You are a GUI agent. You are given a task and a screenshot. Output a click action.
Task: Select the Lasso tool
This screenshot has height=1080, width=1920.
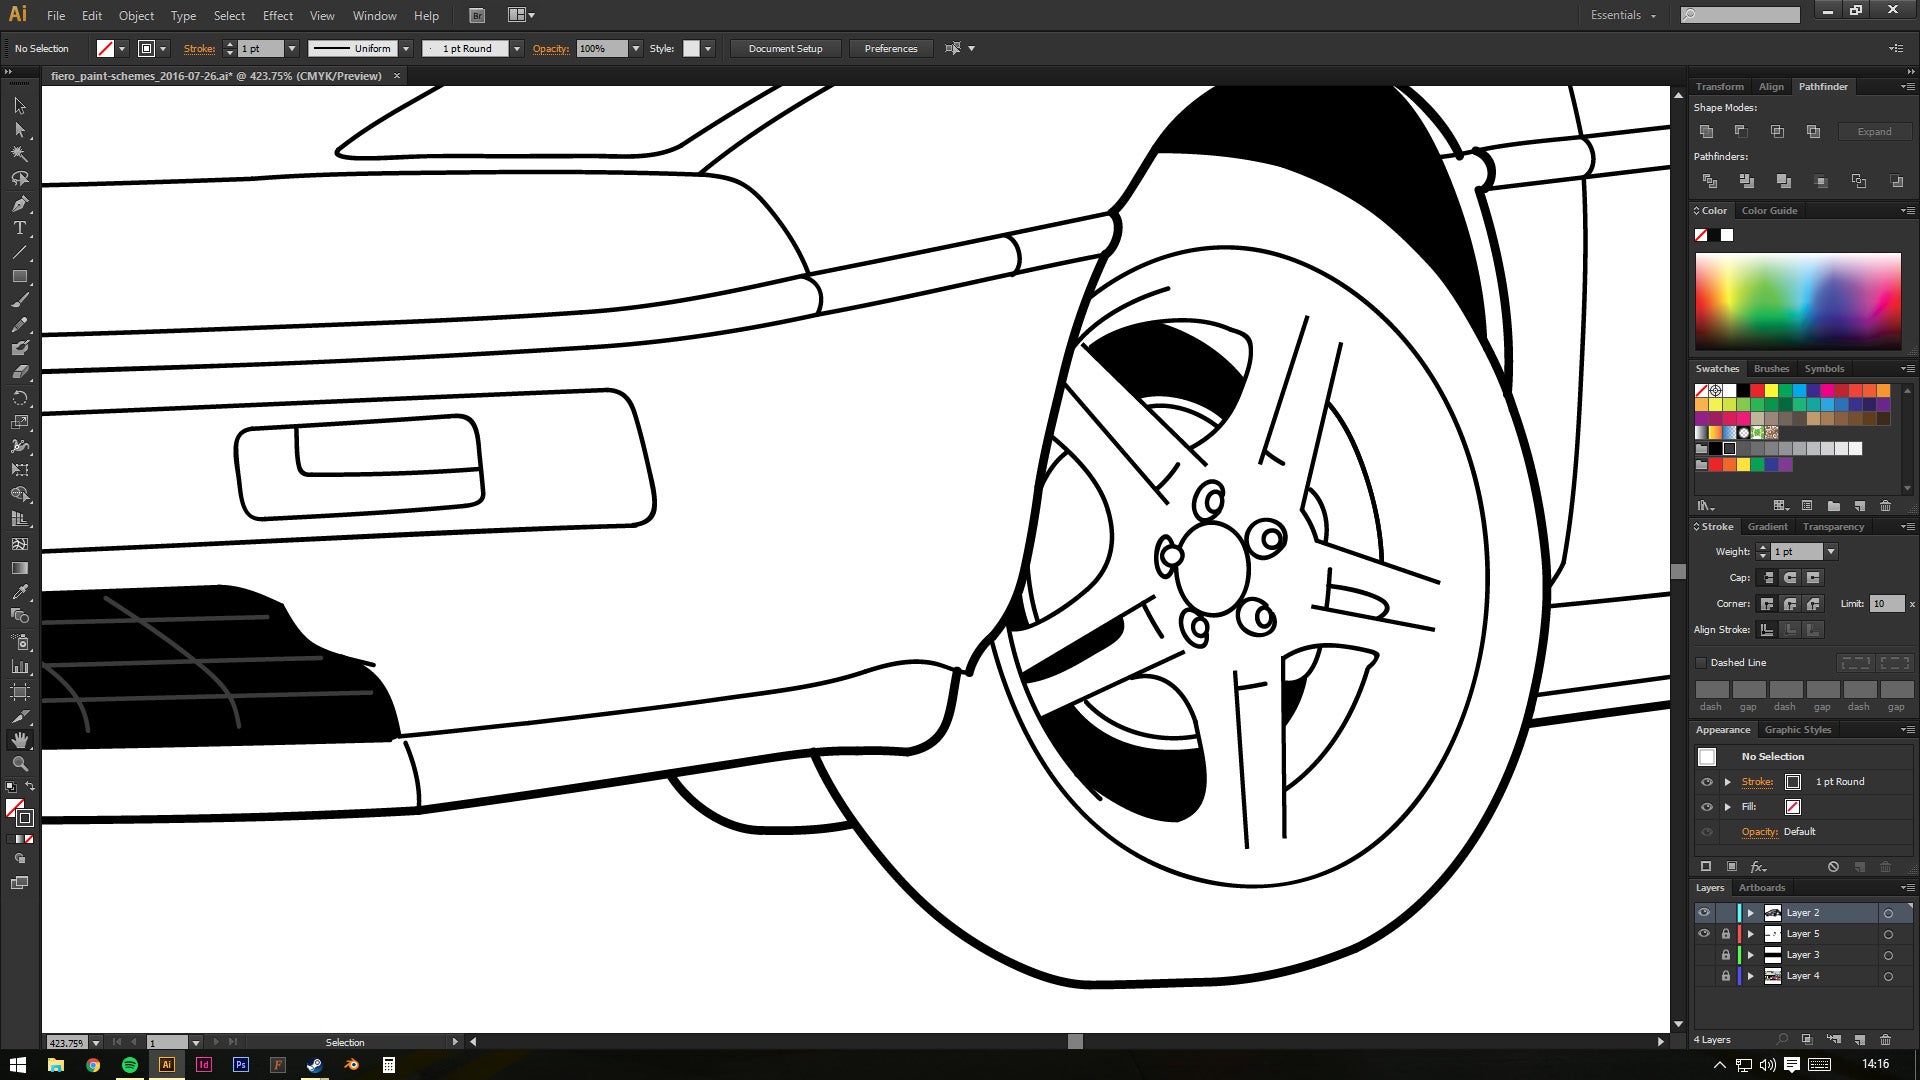click(x=19, y=178)
